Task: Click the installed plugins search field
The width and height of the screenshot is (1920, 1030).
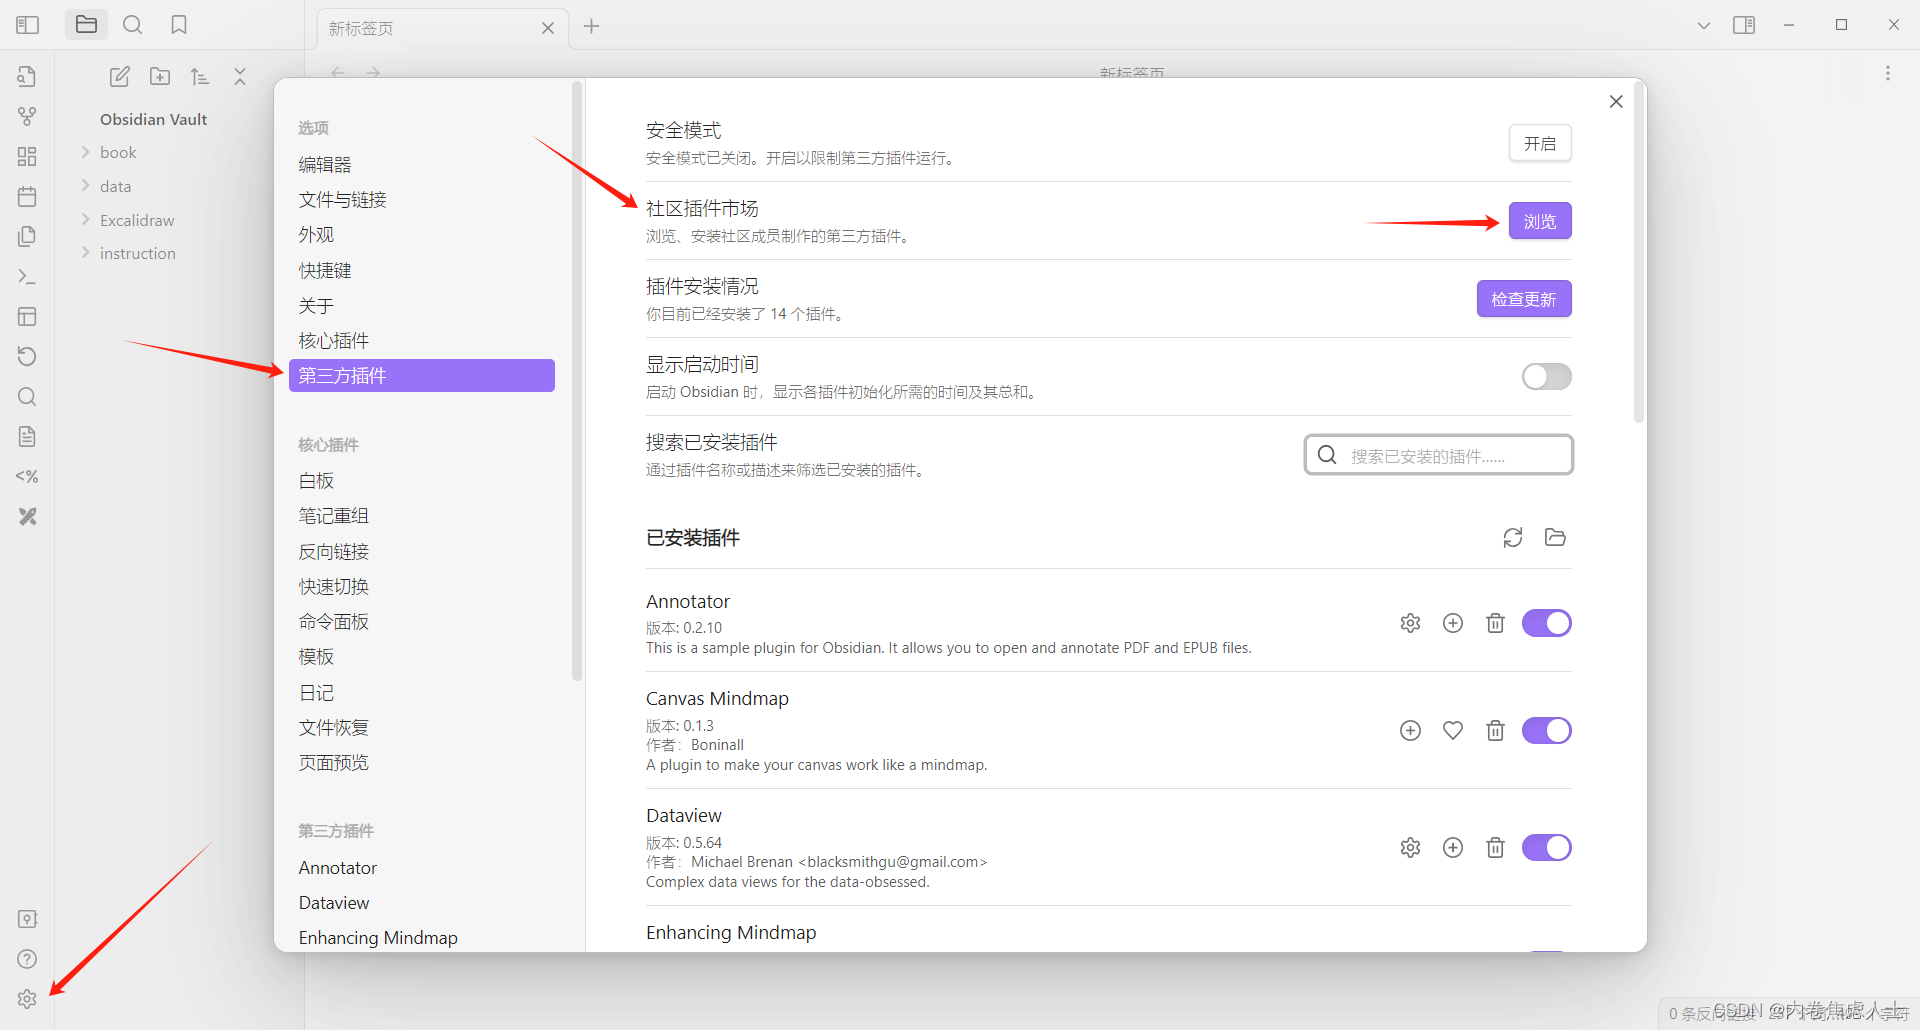Action: click(x=1438, y=454)
